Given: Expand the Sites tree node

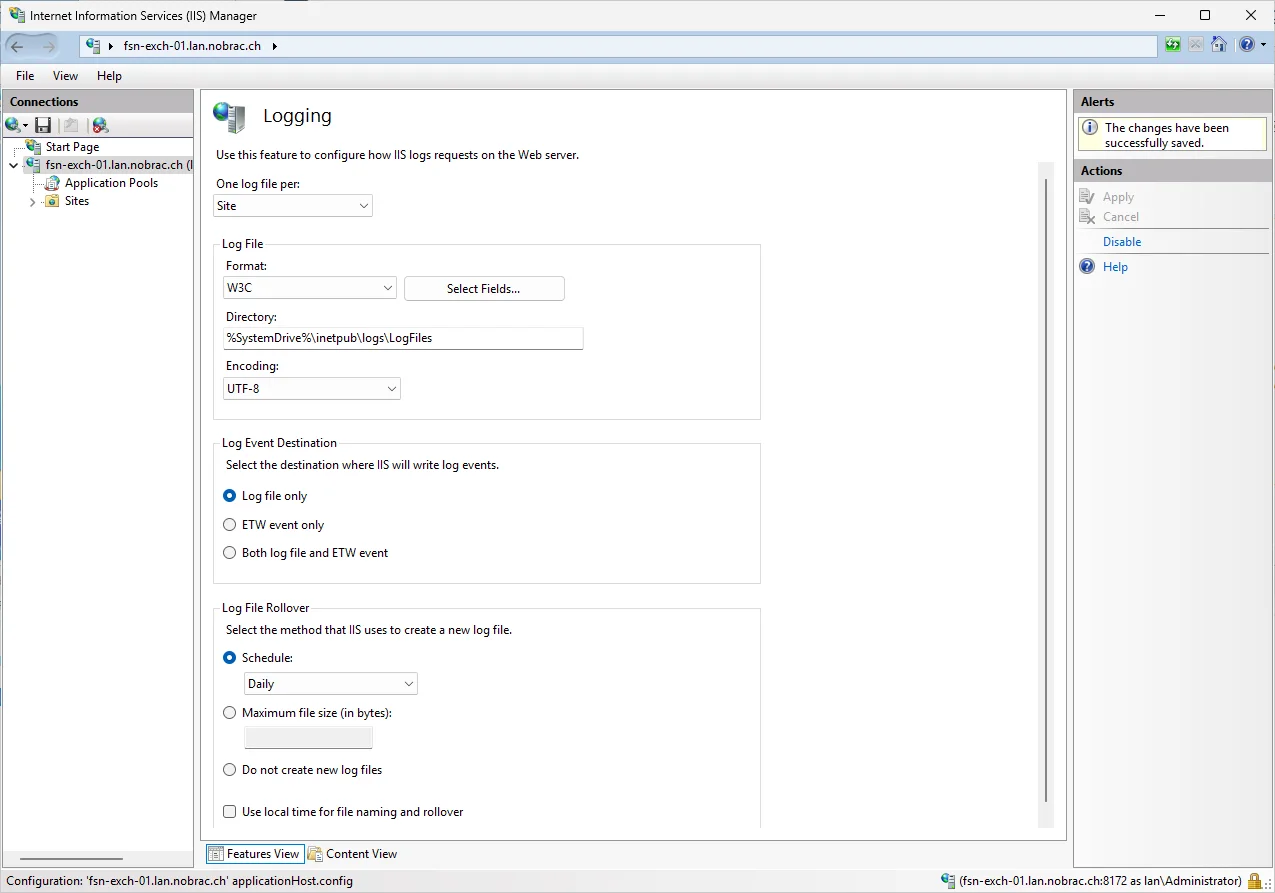Looking at the screenshot, I should [x=33, y=202].
